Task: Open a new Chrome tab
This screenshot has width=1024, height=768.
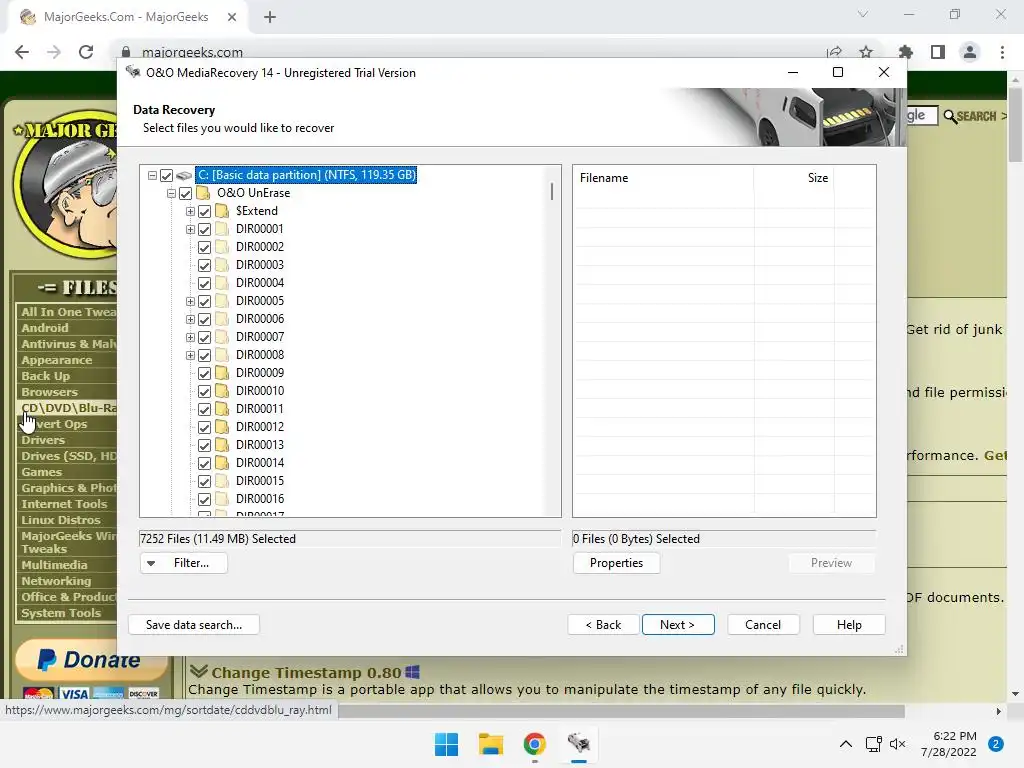Action: pos(270,17)
